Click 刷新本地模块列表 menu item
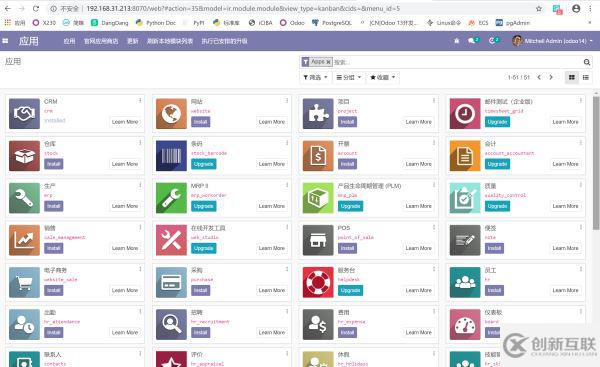The width and height of the screenshot is (600, 367). (170, 41)
